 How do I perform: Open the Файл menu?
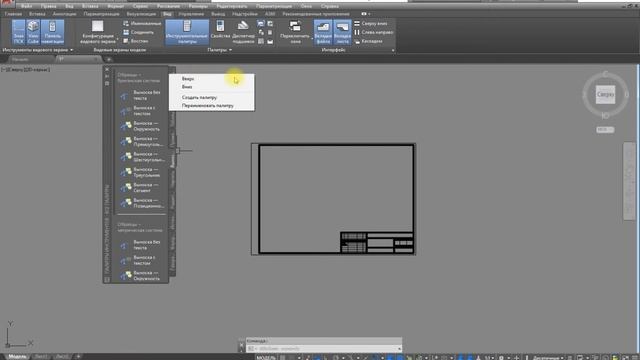point(26,6)
